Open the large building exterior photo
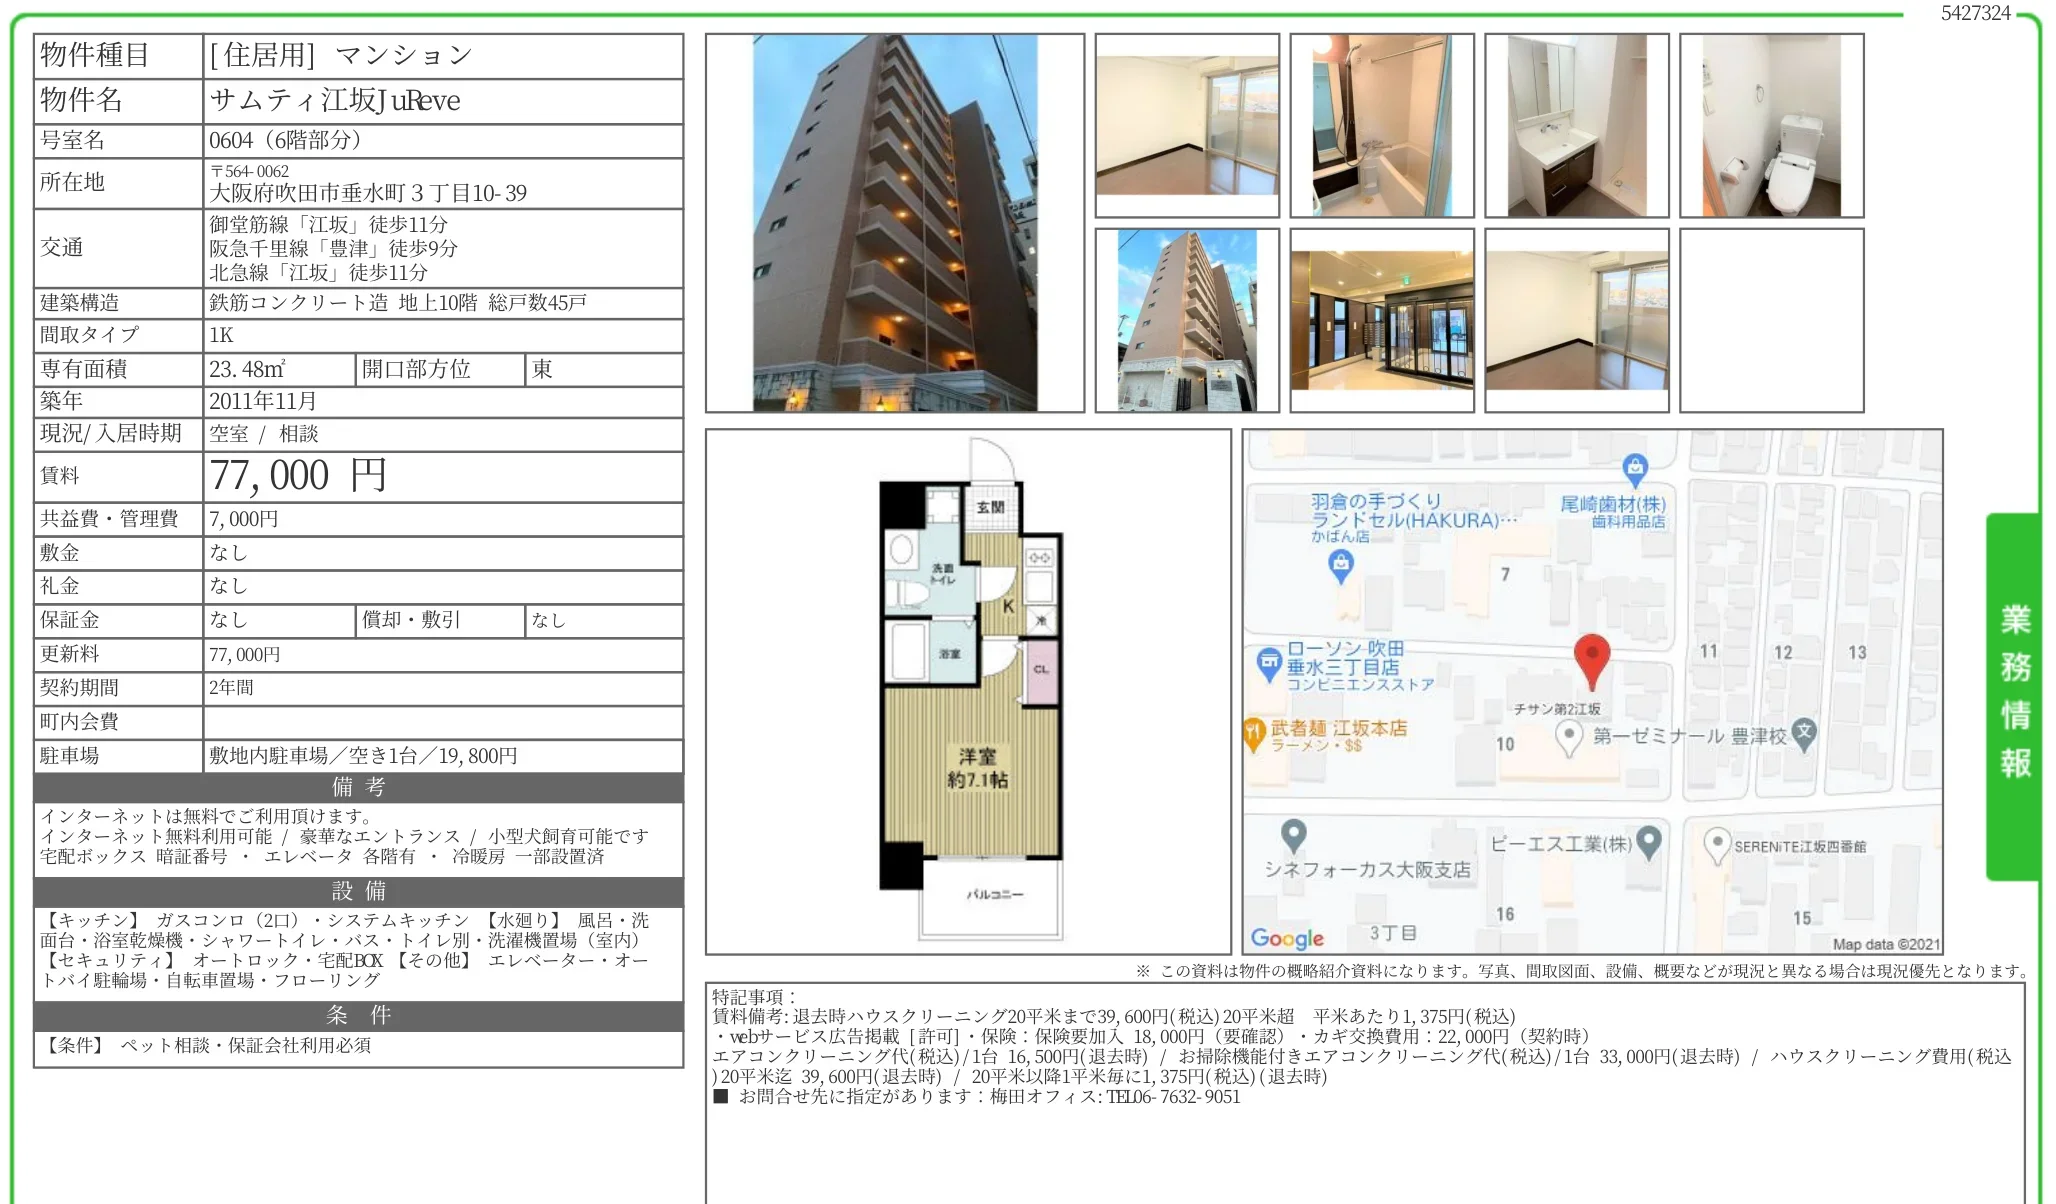The height and width of the screenshot is (1204, 2056). (x=894, y=223)
